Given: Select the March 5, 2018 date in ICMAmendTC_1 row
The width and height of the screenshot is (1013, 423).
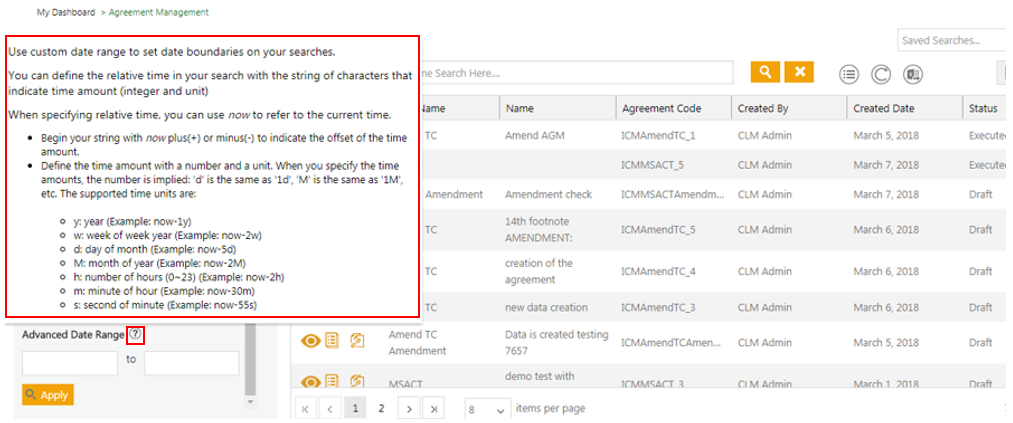Looking at the screenshot, I should tap(885, 136).
